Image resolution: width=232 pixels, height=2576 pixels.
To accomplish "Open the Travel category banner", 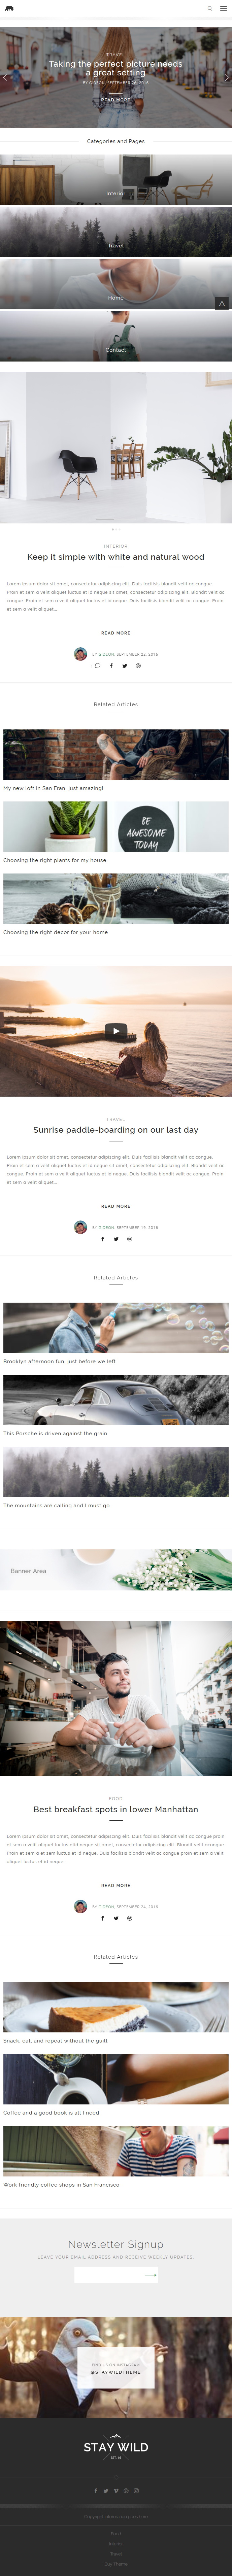I will (116, 231).
